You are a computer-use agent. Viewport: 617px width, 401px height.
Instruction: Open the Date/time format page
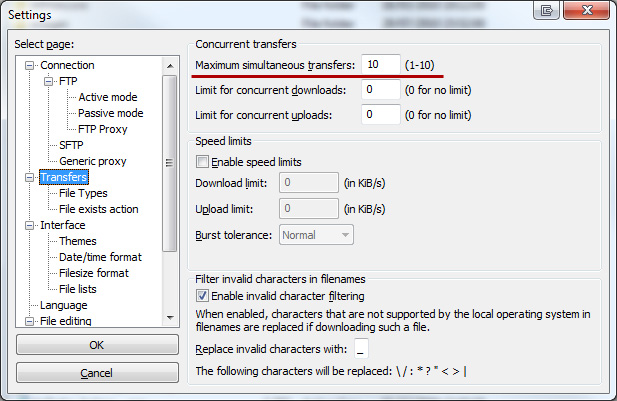[x=100, y=257]
